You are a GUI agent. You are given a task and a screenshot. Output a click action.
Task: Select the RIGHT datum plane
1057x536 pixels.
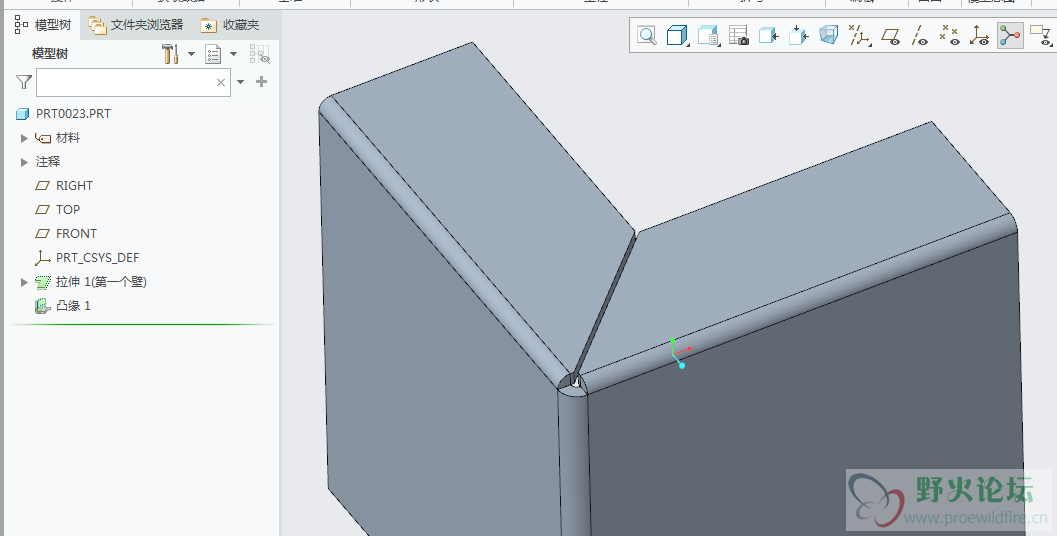(64, 185)
